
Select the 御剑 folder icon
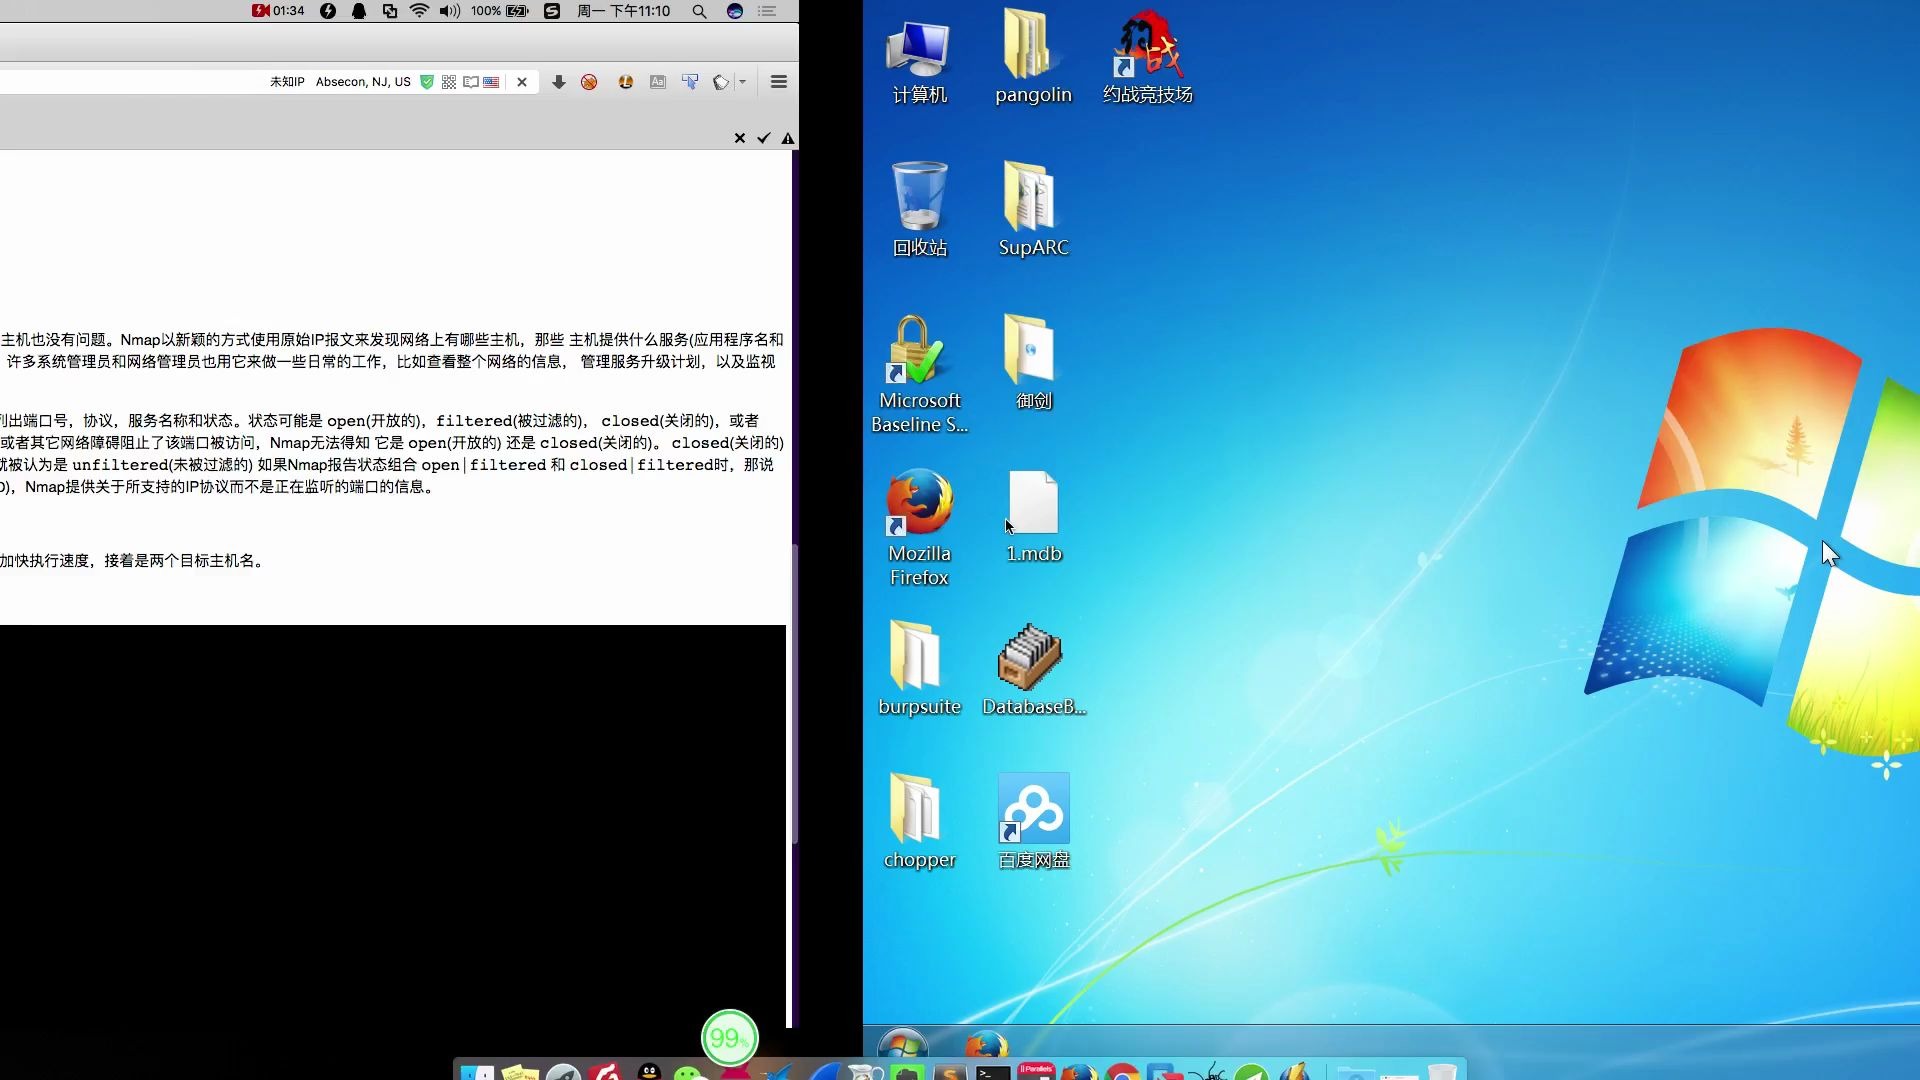click(x=1033, y=362)
